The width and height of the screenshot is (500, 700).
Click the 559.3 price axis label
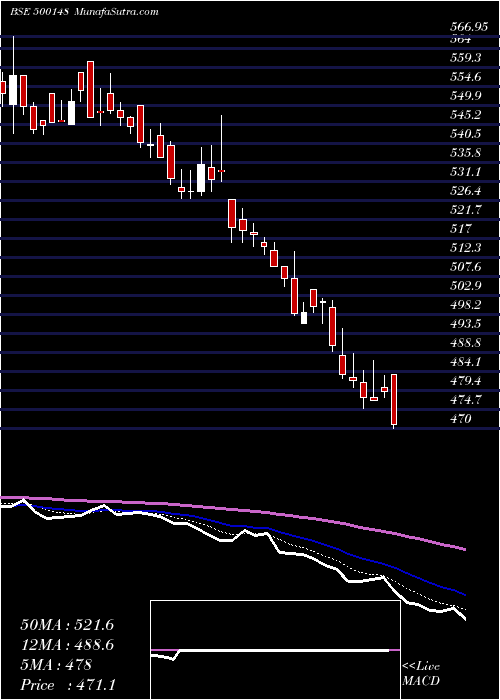(465, 58)
